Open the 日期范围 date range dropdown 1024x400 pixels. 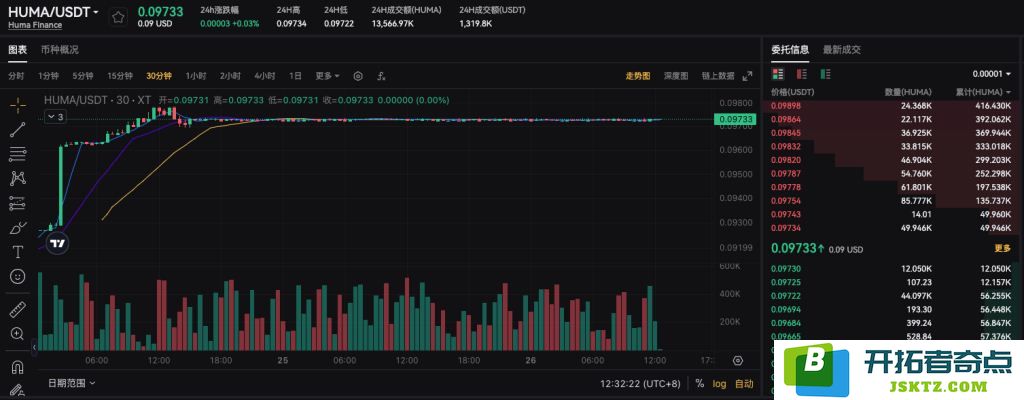tap(71, 383)
